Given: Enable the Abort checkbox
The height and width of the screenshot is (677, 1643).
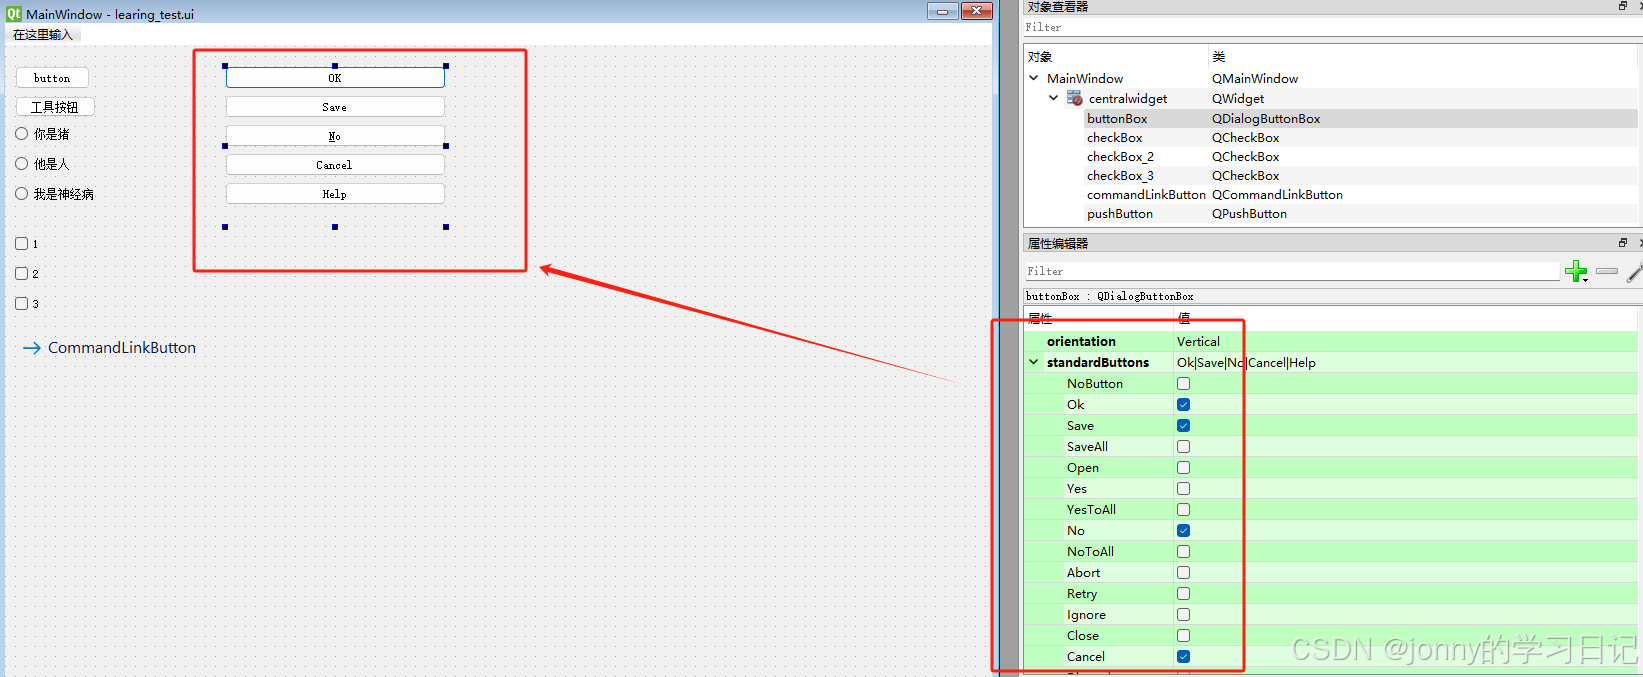Looking at the screenshot, I should (x=1183, y=572).
